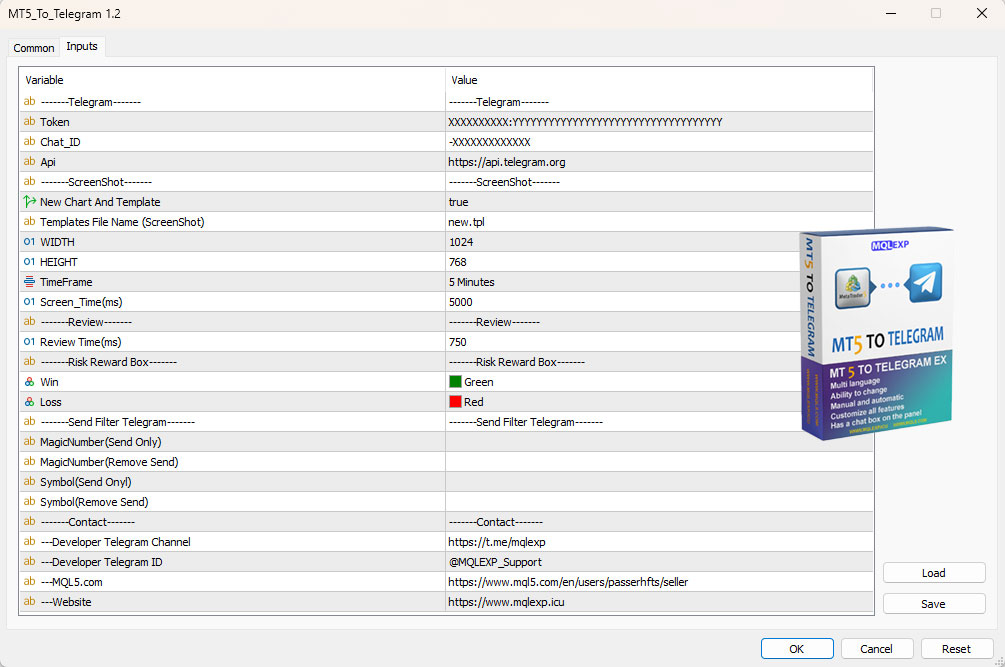Click the string icon for MagicNumber(Send Only)

pos(29,441)
